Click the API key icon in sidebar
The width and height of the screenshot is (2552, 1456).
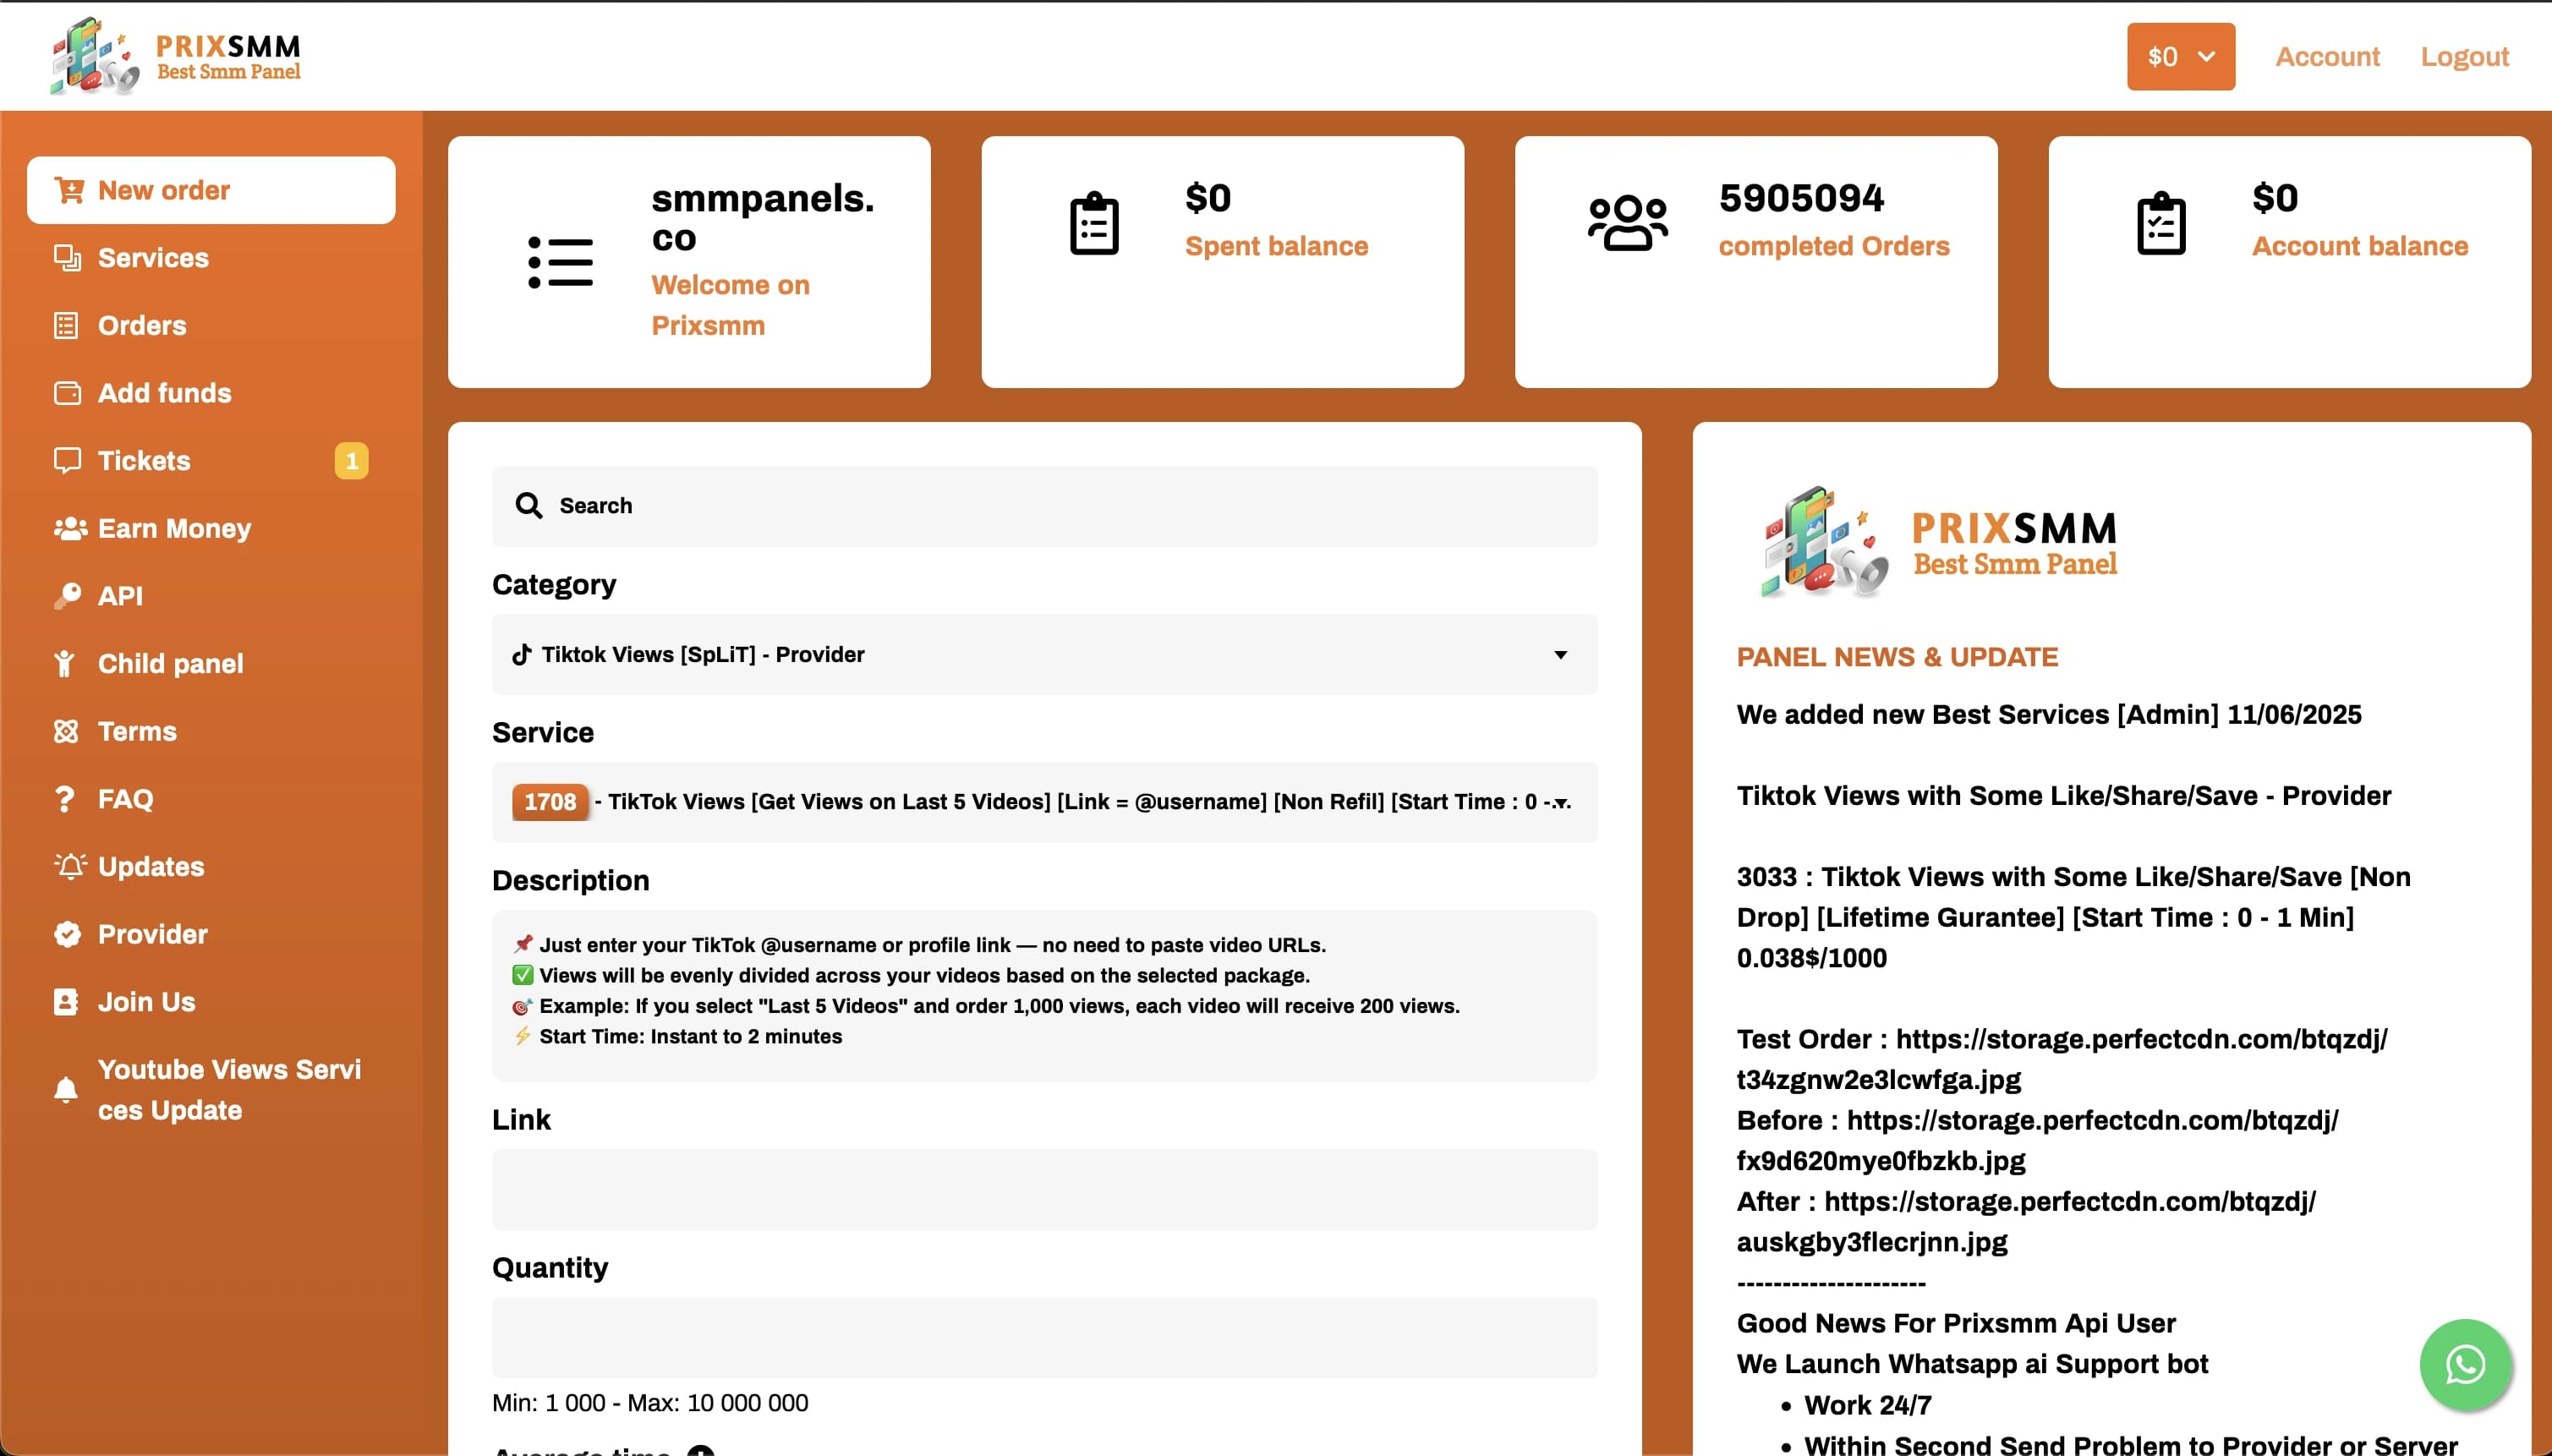point(67,596)
